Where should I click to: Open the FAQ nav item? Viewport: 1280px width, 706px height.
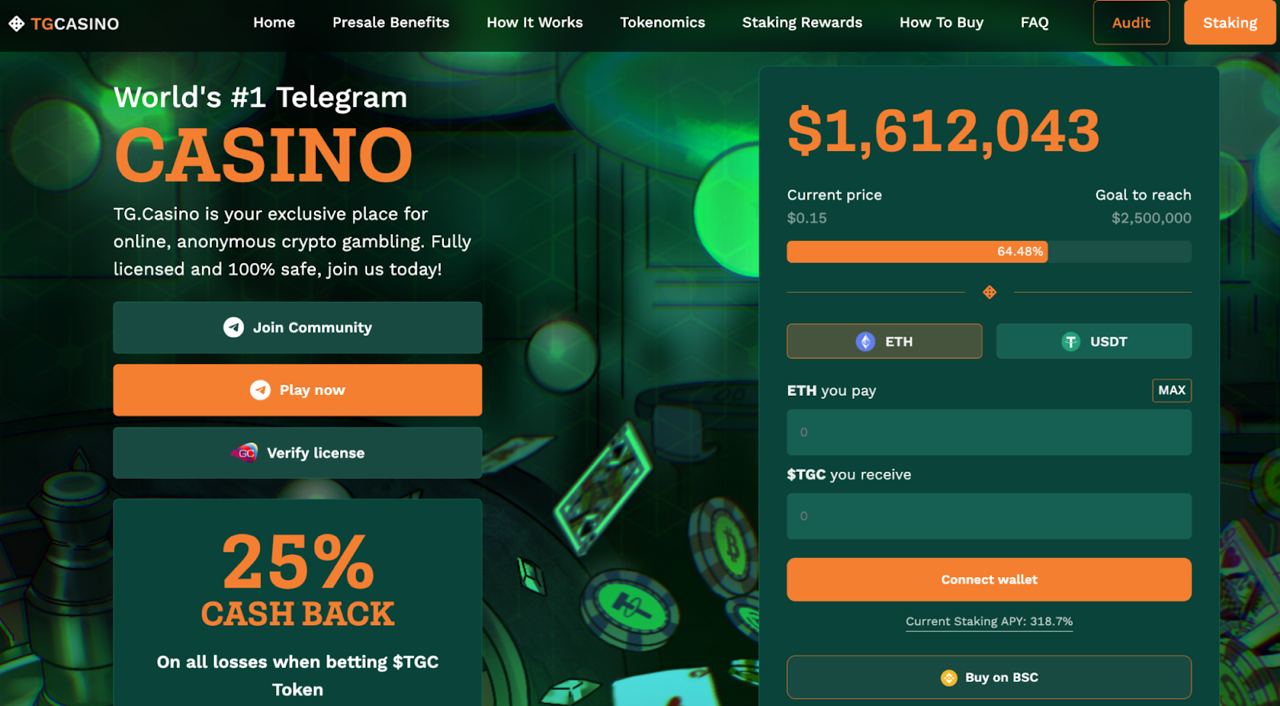(x=1034, y=22)
